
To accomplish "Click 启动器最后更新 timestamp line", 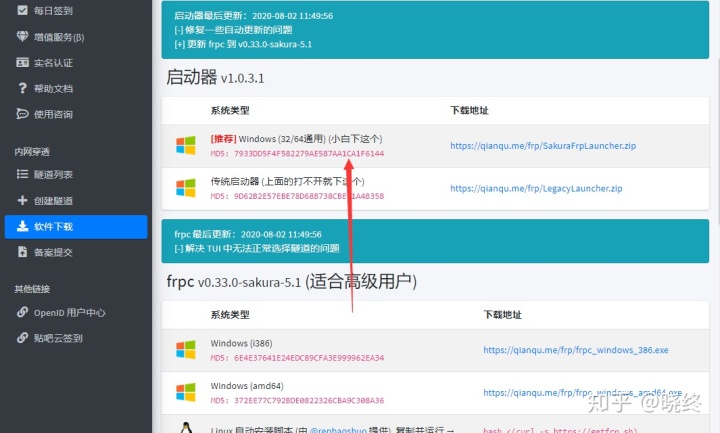I will pyautogui.click(x=253, y=16).
